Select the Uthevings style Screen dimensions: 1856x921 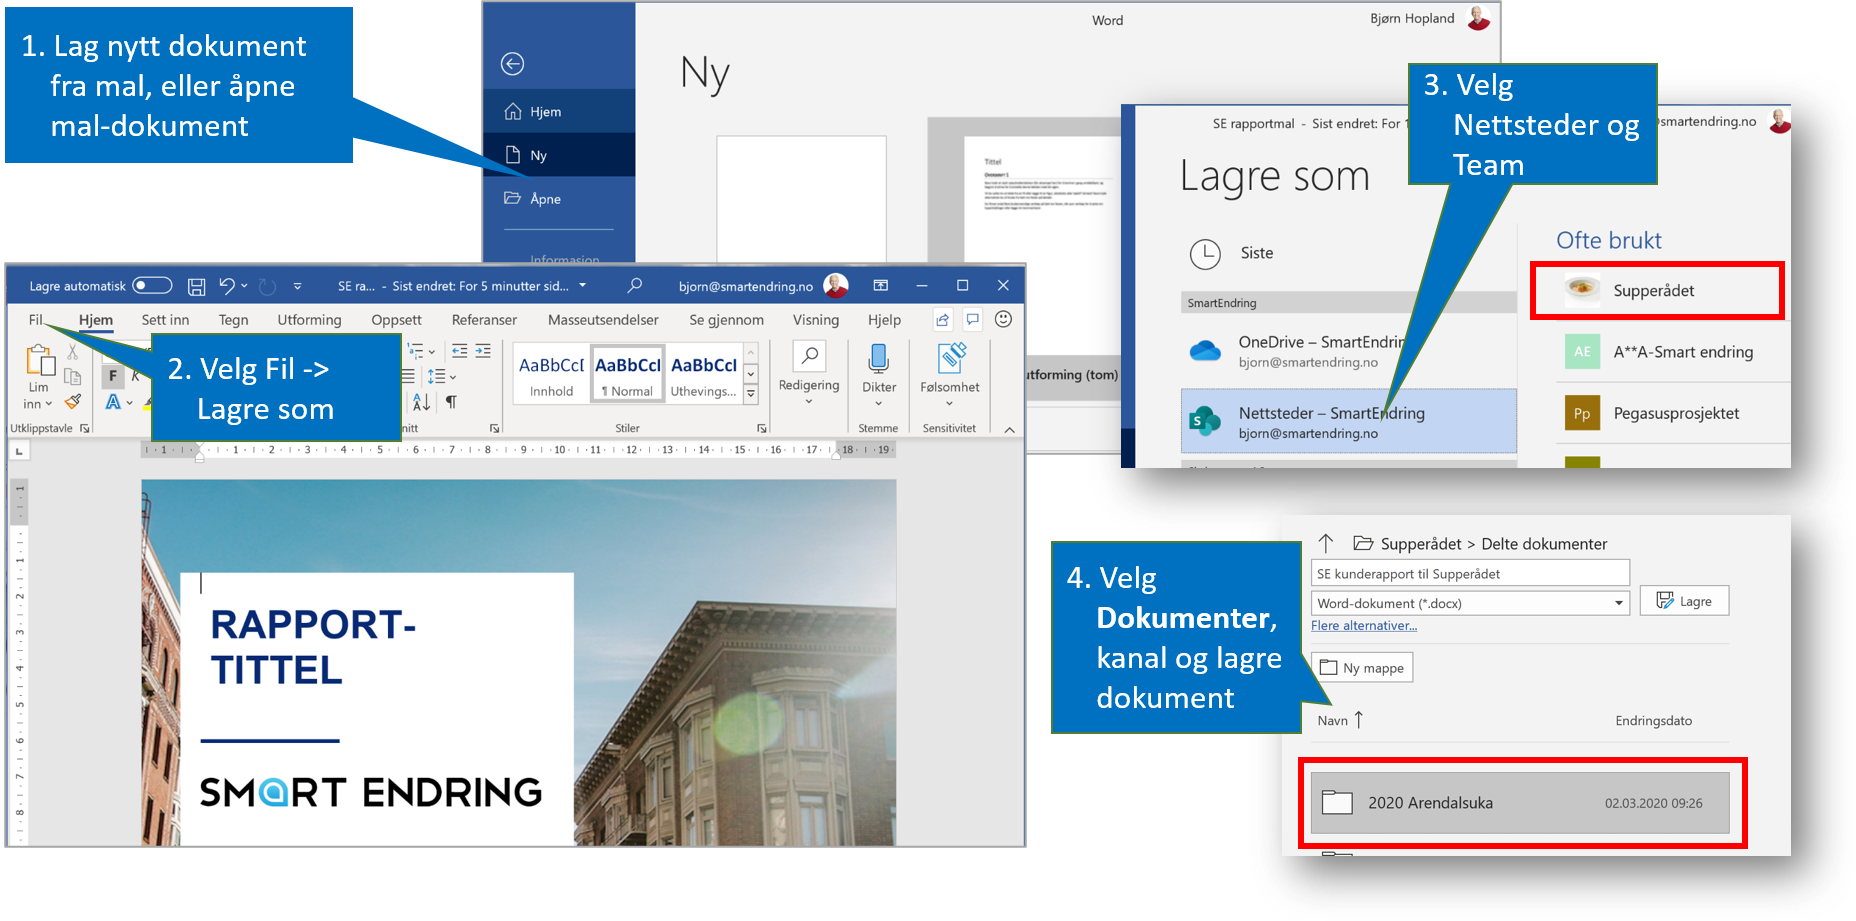pyautogui.click(x=704, y=373)
